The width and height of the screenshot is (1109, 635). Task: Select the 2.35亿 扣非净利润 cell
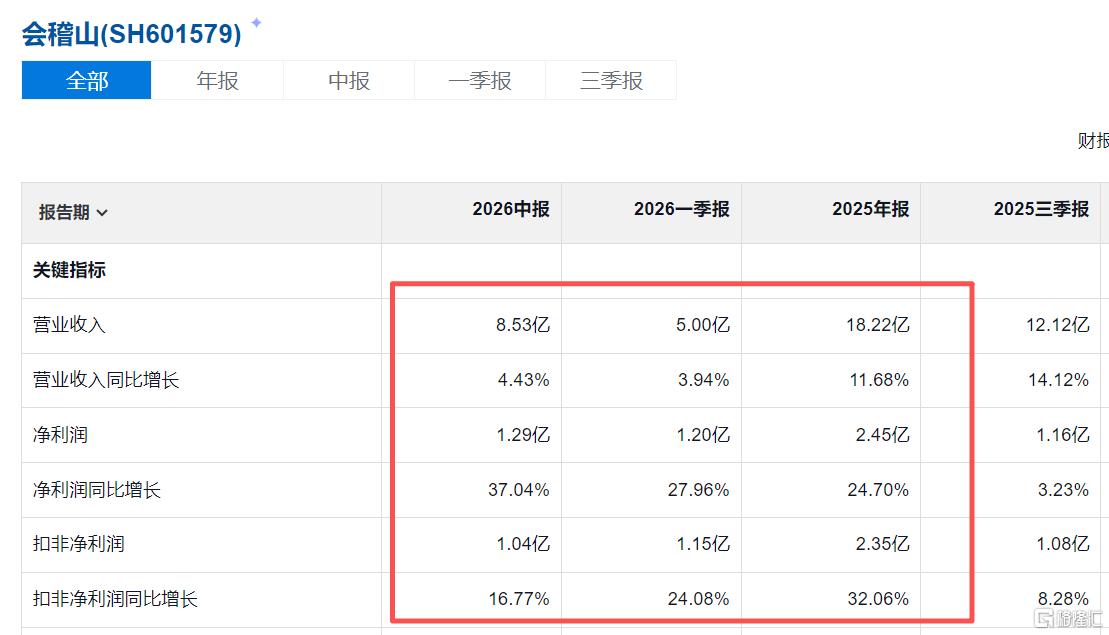[882, 544]
